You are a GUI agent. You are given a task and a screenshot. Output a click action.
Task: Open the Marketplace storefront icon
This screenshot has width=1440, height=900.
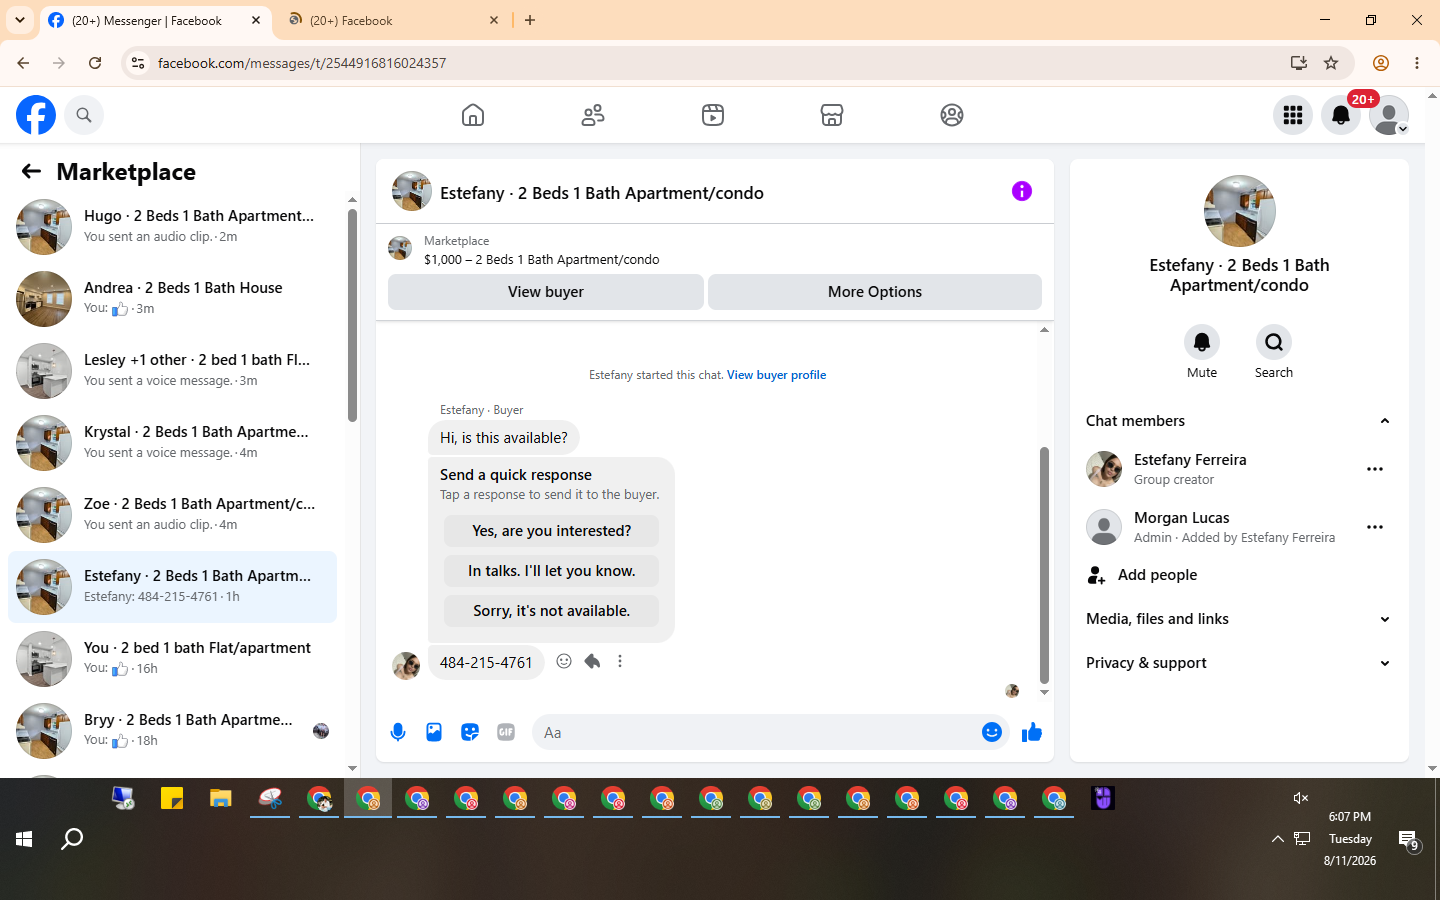coord(832,115)
